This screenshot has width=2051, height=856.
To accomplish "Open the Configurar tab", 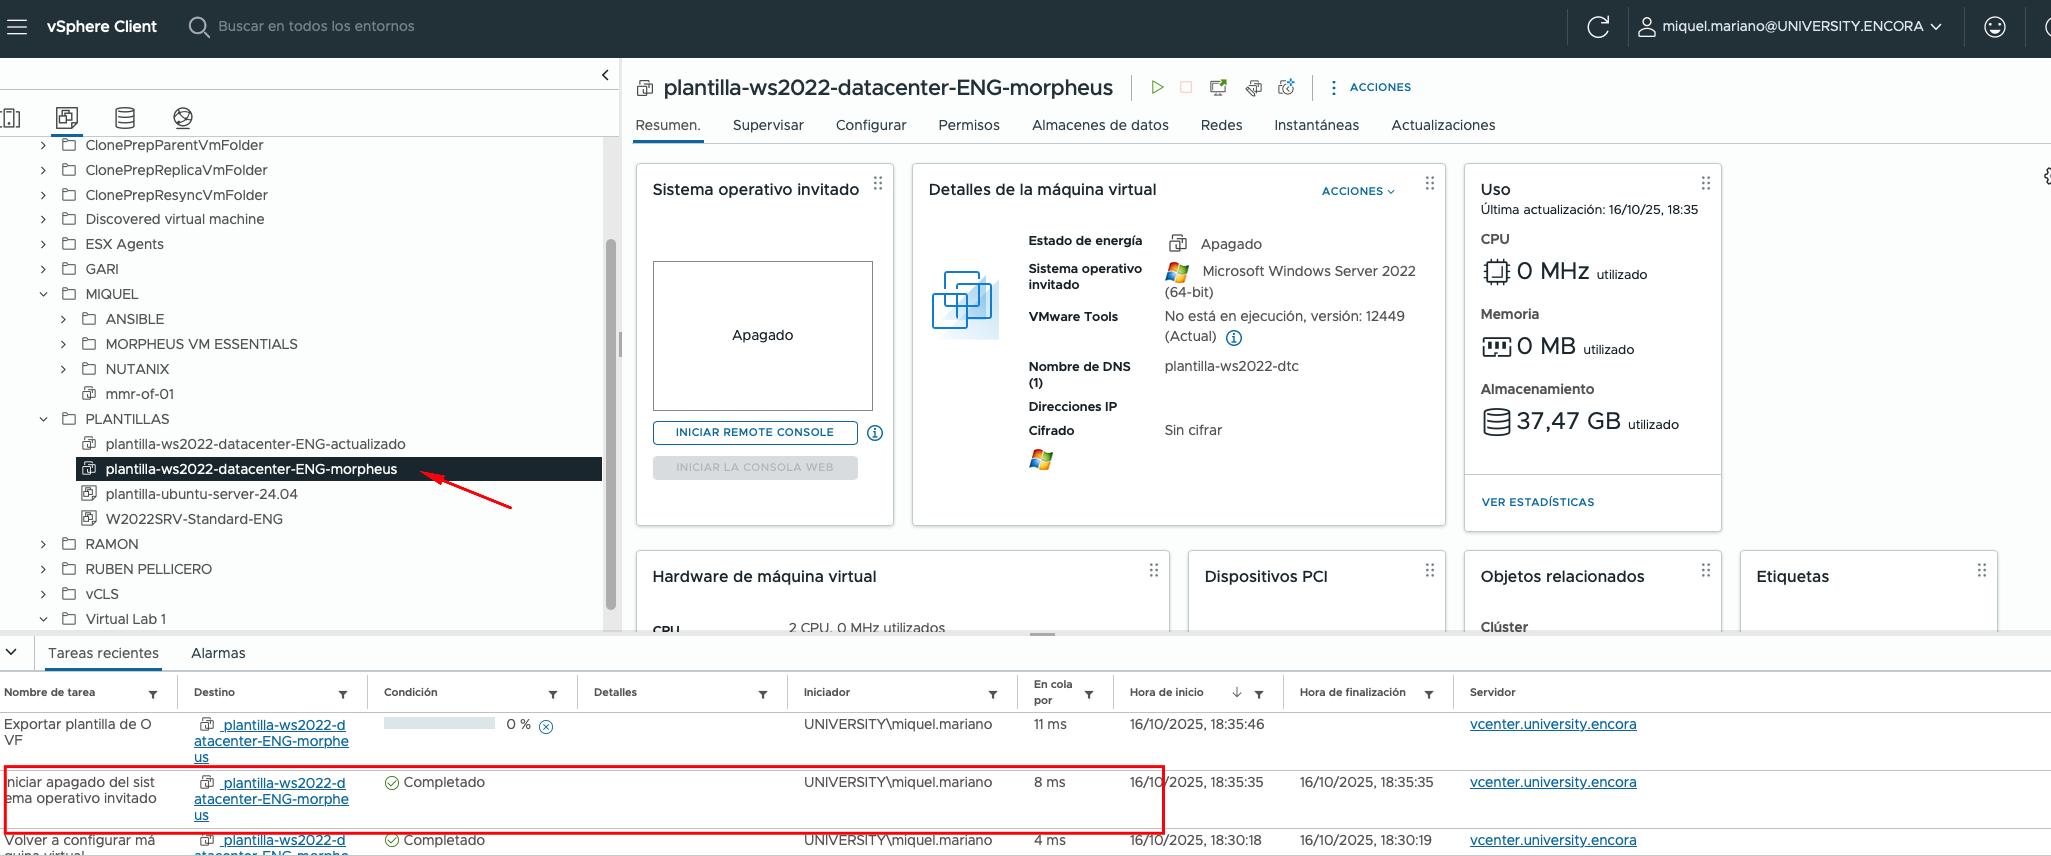I will coord(871,125).
